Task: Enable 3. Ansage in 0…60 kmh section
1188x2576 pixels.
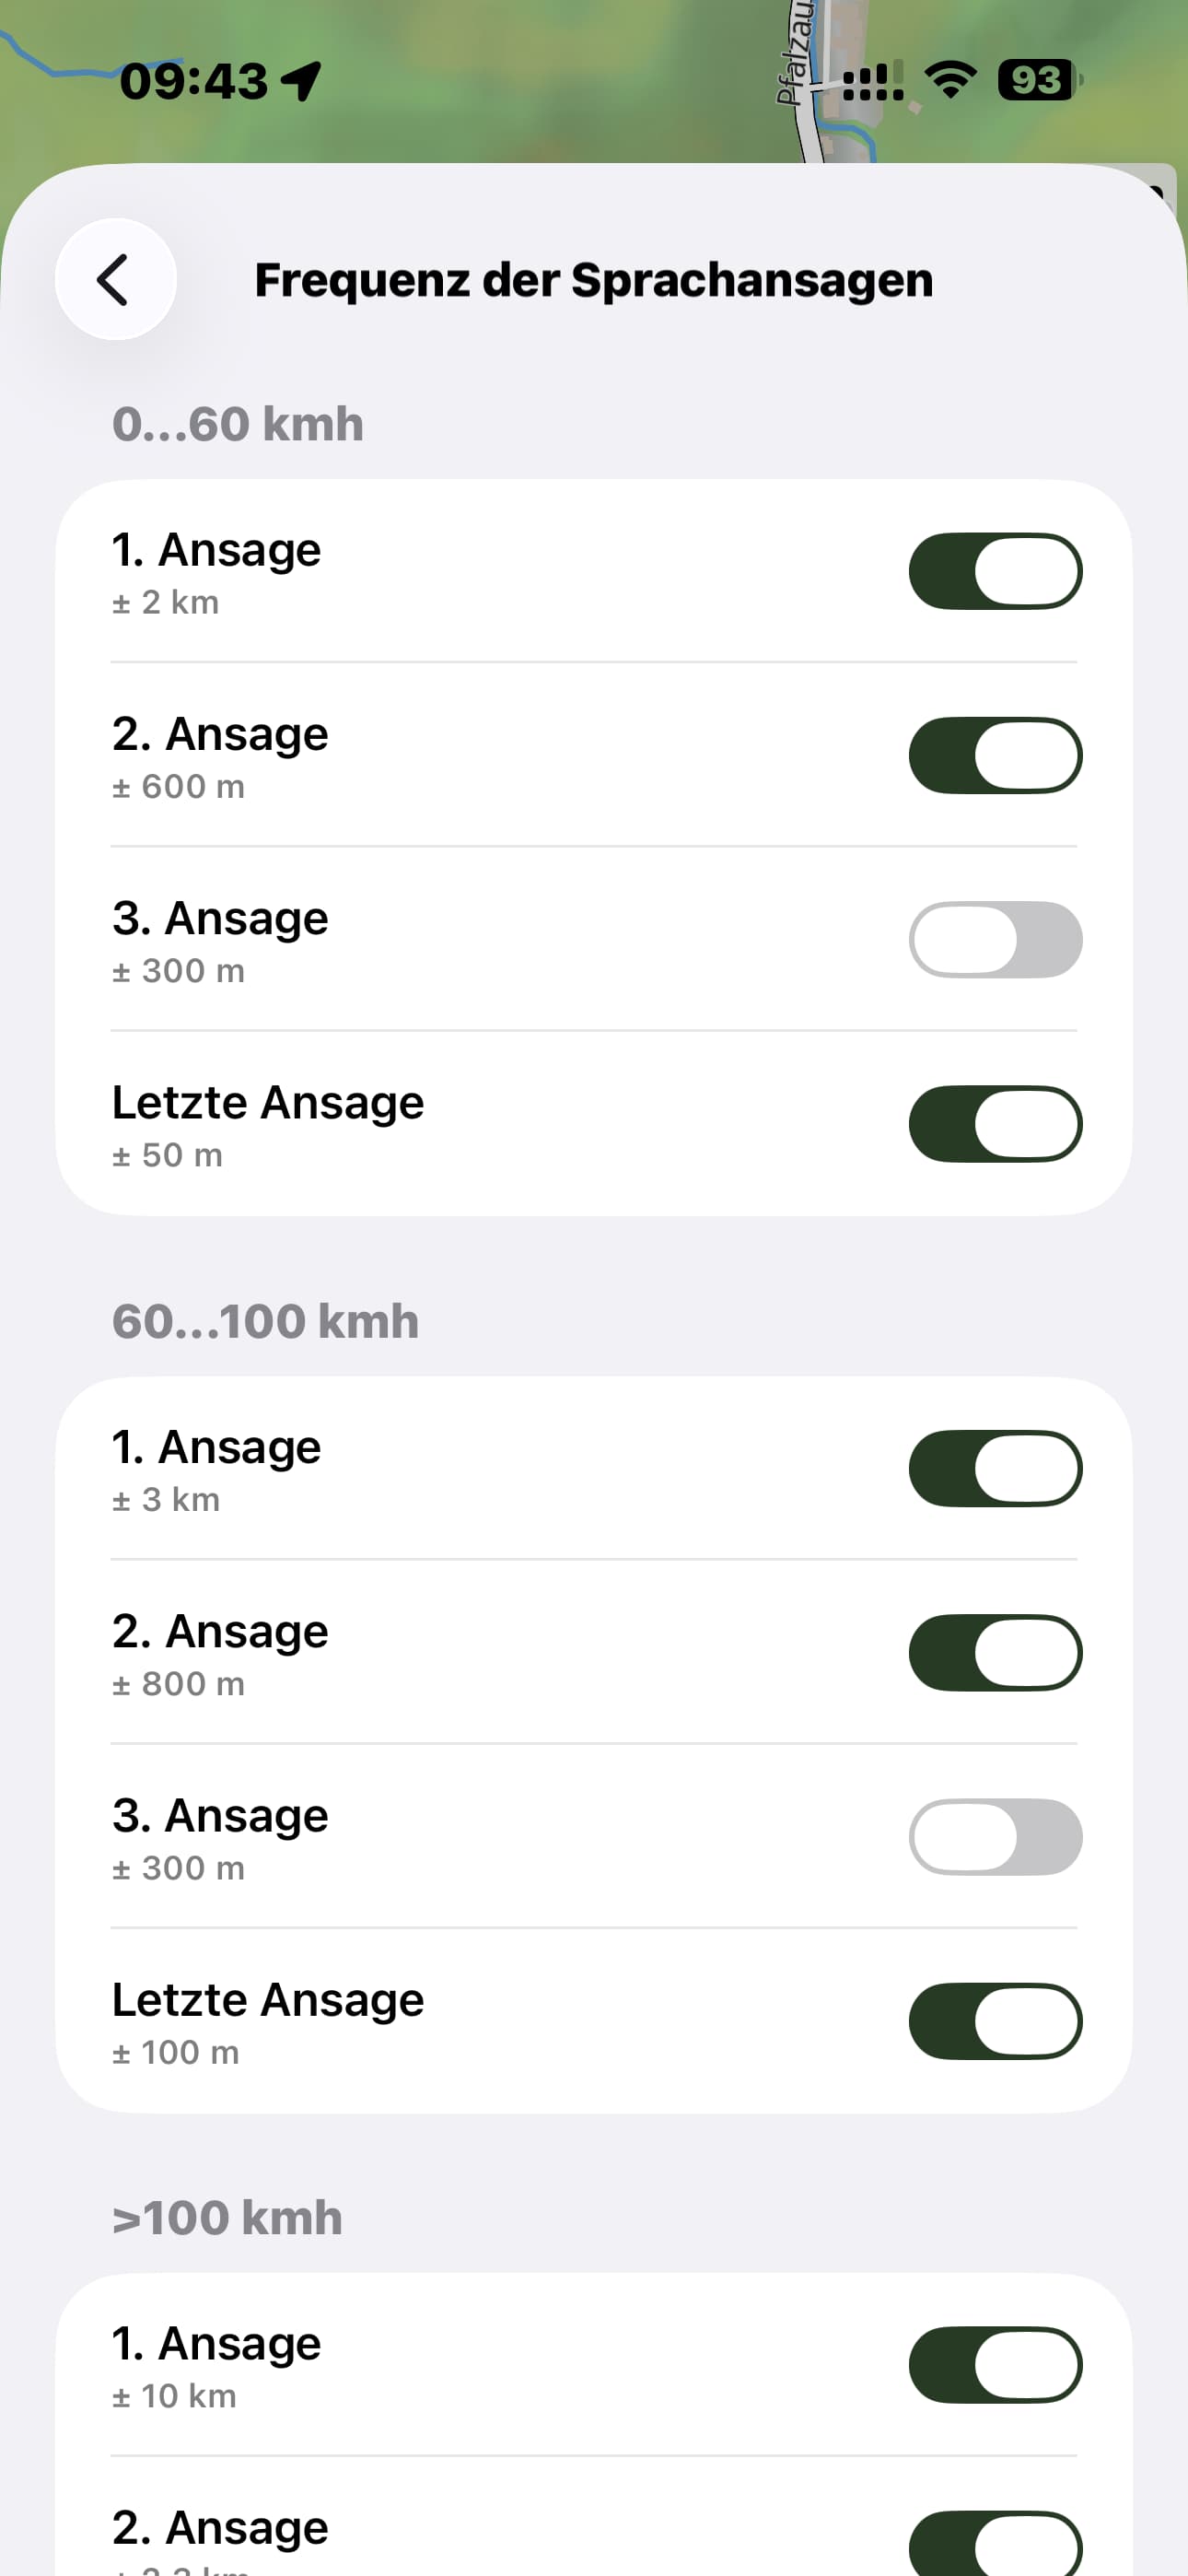Action: (995, 939)
